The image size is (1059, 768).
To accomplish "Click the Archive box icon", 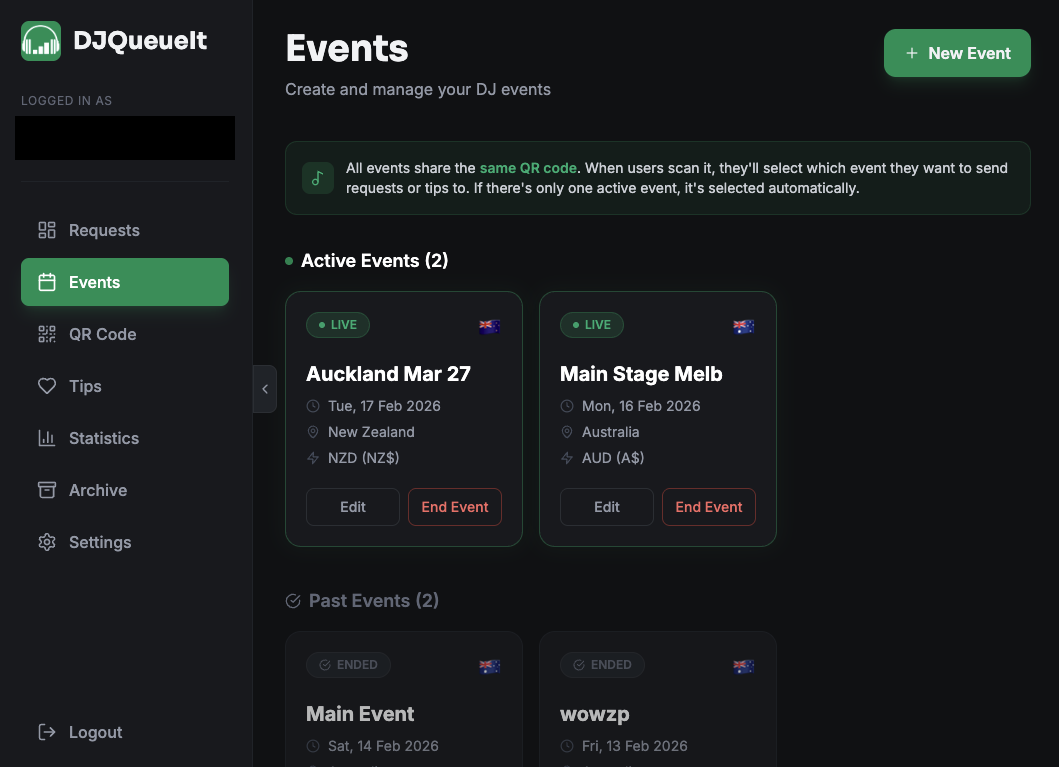I will pyautogui.click(x=47, y=490).
